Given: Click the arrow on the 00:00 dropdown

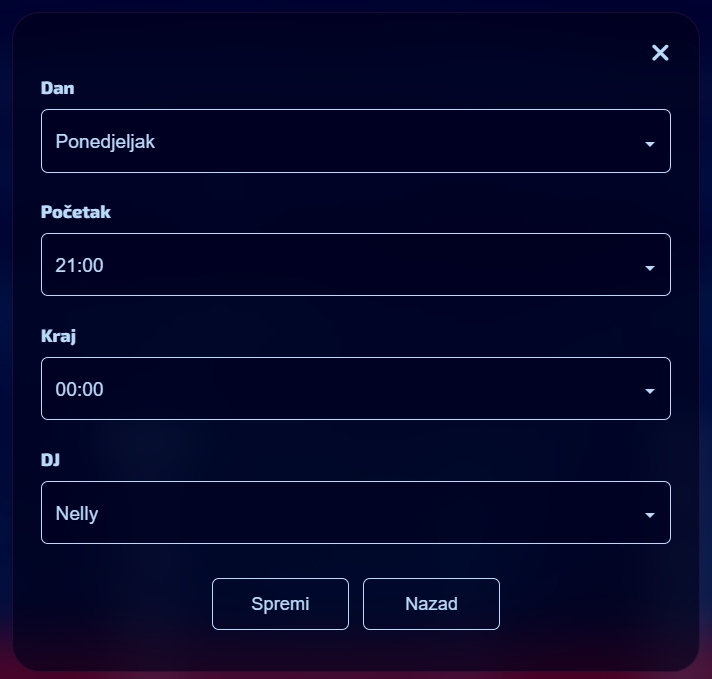Looking at the screenshot, I should (650, 392).
